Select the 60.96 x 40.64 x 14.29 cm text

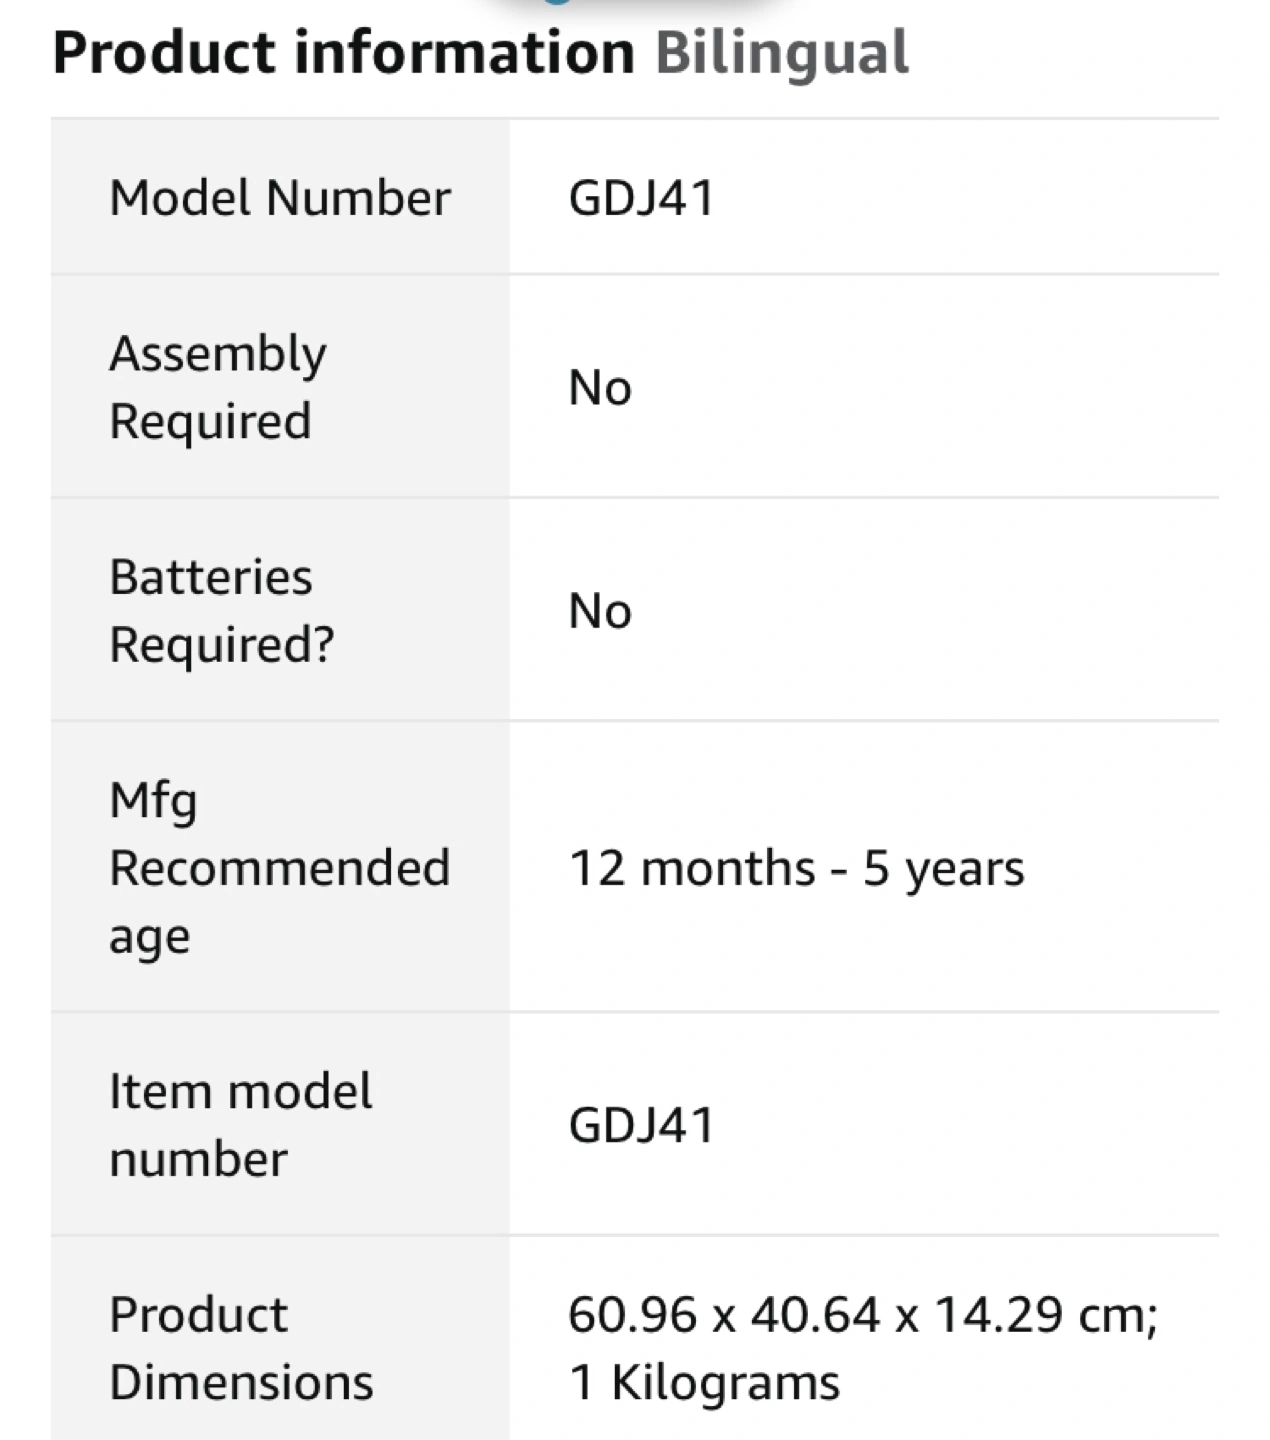[863, 1314]
